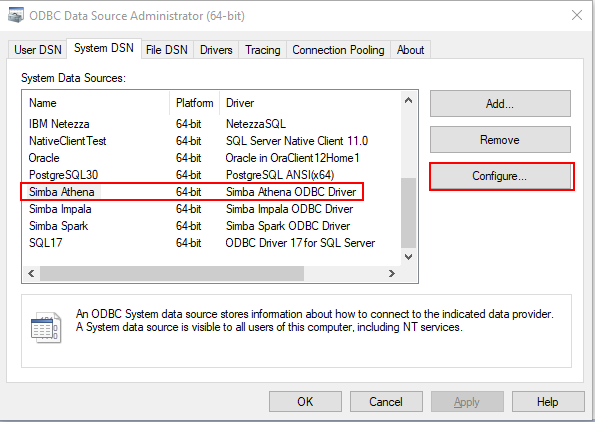595x422 pixels.
Task: Click the scroll left arrow in list
Action: [x=31, y=274]
